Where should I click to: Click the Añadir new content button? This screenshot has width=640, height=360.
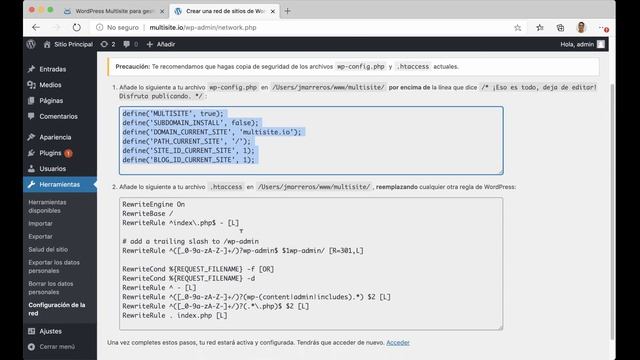tap(161, 44)
